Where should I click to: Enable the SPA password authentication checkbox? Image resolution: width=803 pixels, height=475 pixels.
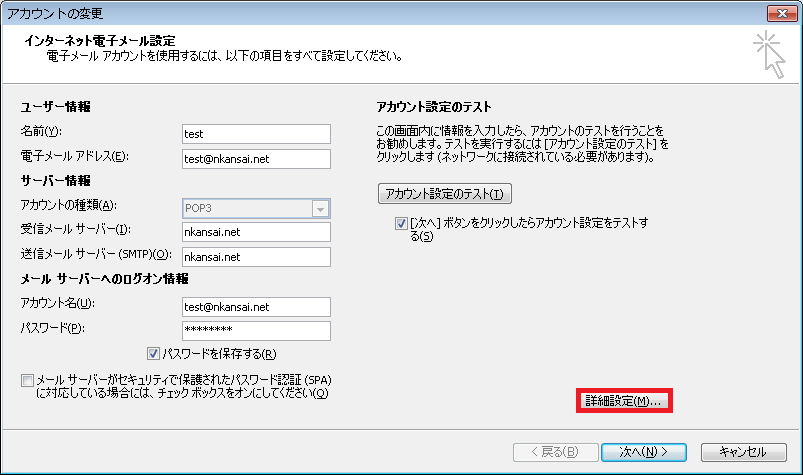26,381
